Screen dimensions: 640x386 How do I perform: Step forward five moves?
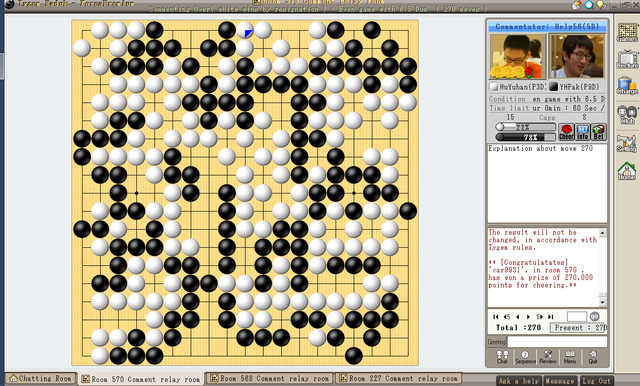(x=539, y=317)
